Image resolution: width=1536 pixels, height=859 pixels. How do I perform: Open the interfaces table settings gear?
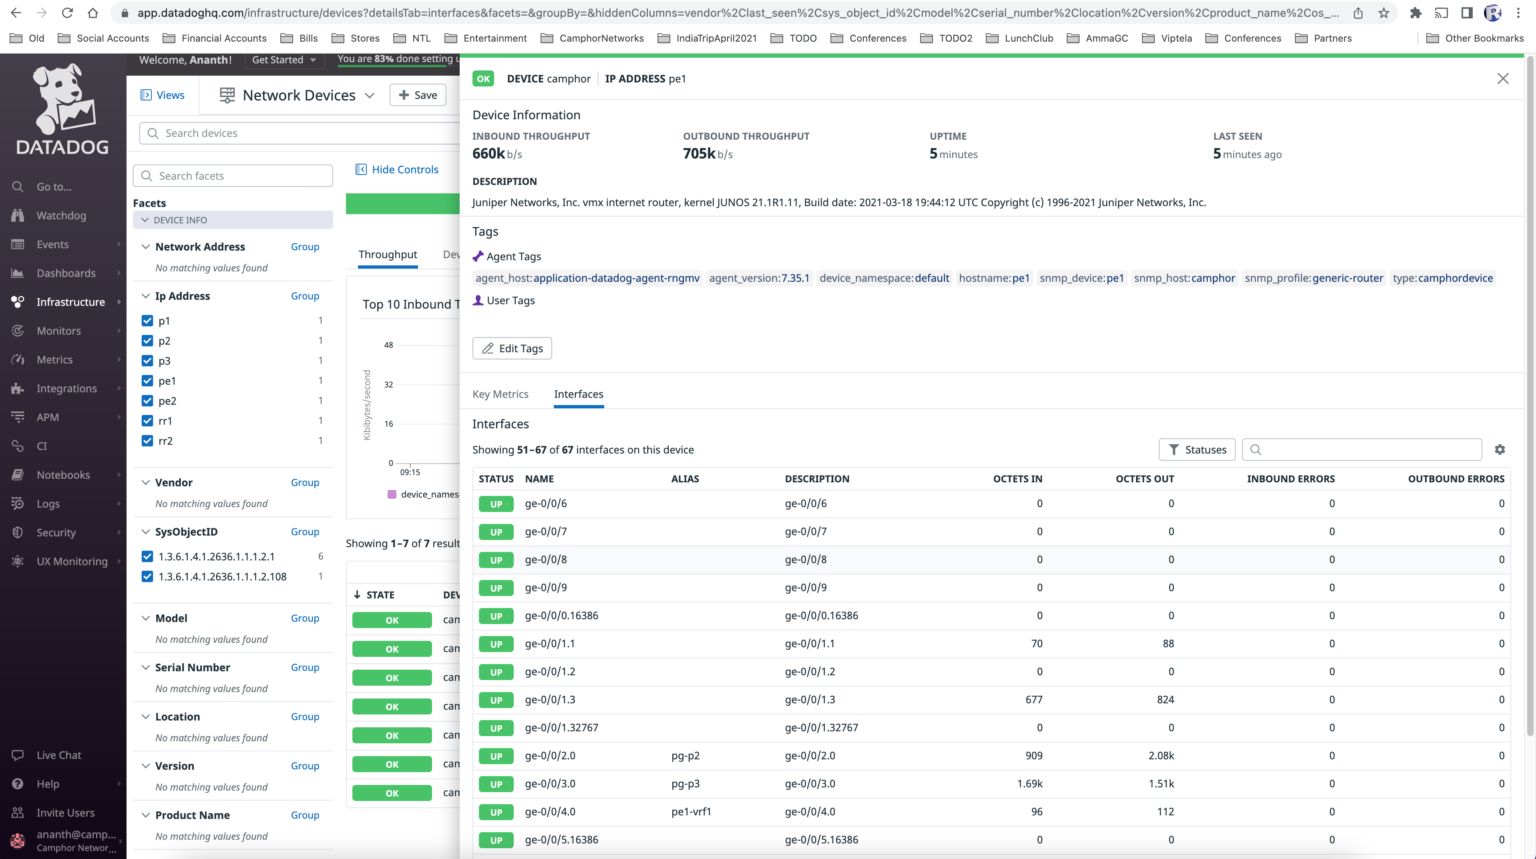pyautogui.click(x=1499, y=449)
